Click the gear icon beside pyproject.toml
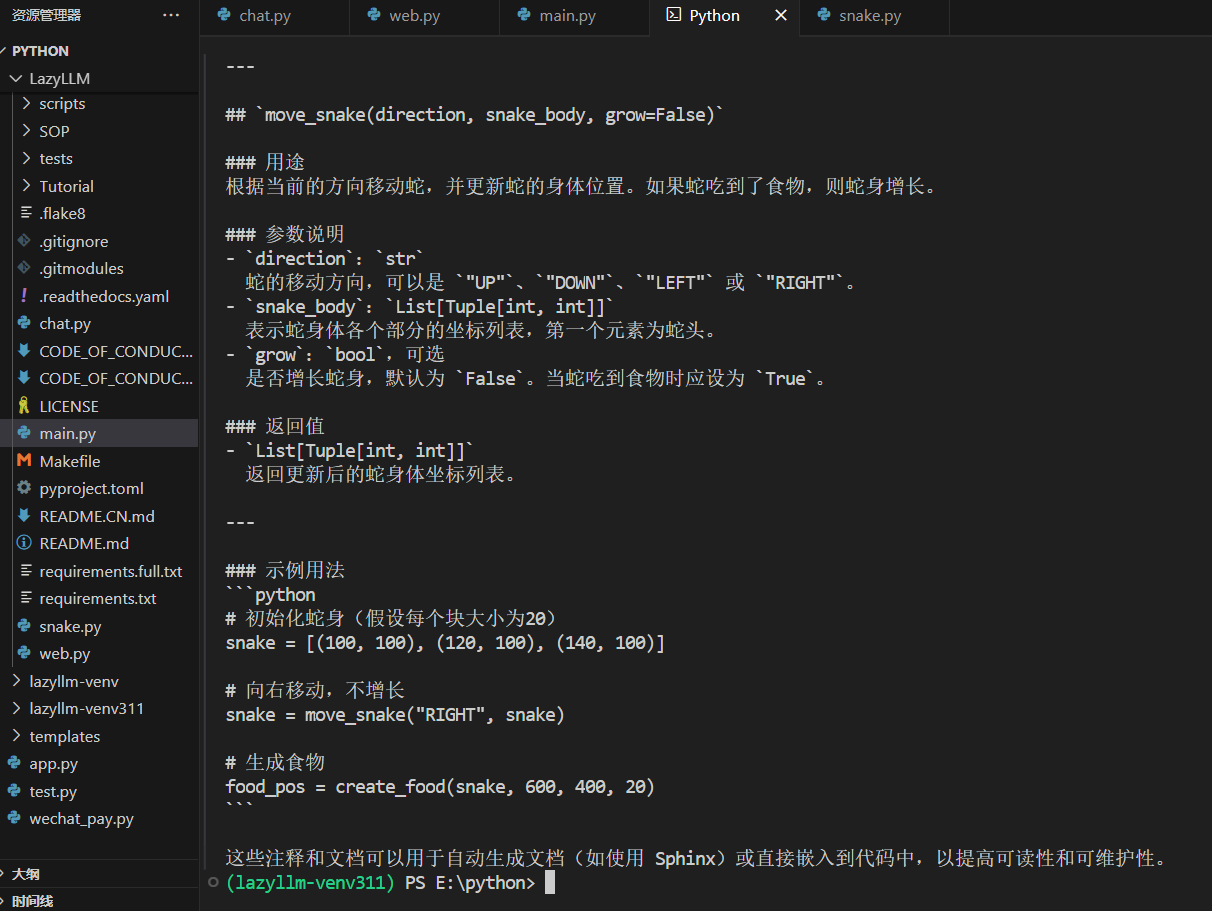The width and height of the screenshot is (1212, 911). pyautogui.click(x=26, y=488)
